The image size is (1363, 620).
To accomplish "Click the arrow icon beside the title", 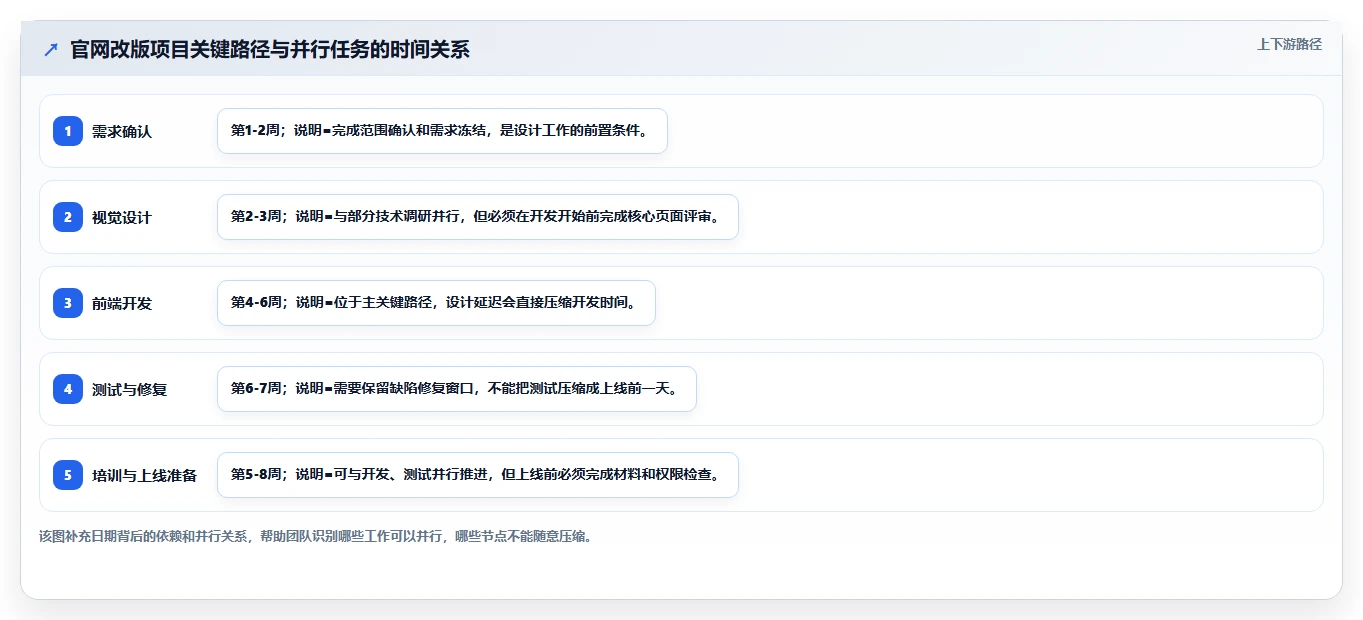I will pyautogui.click(x=51, y=50).
